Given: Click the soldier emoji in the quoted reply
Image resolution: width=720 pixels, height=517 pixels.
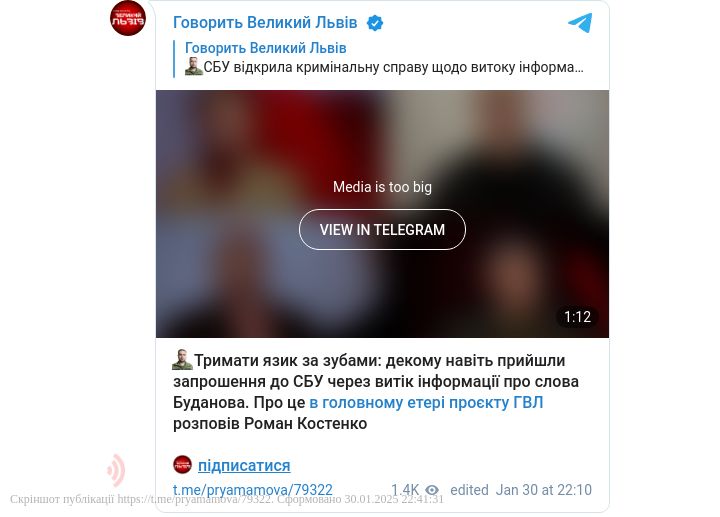Looking at the screenshot, I should (x=194, y=67).
